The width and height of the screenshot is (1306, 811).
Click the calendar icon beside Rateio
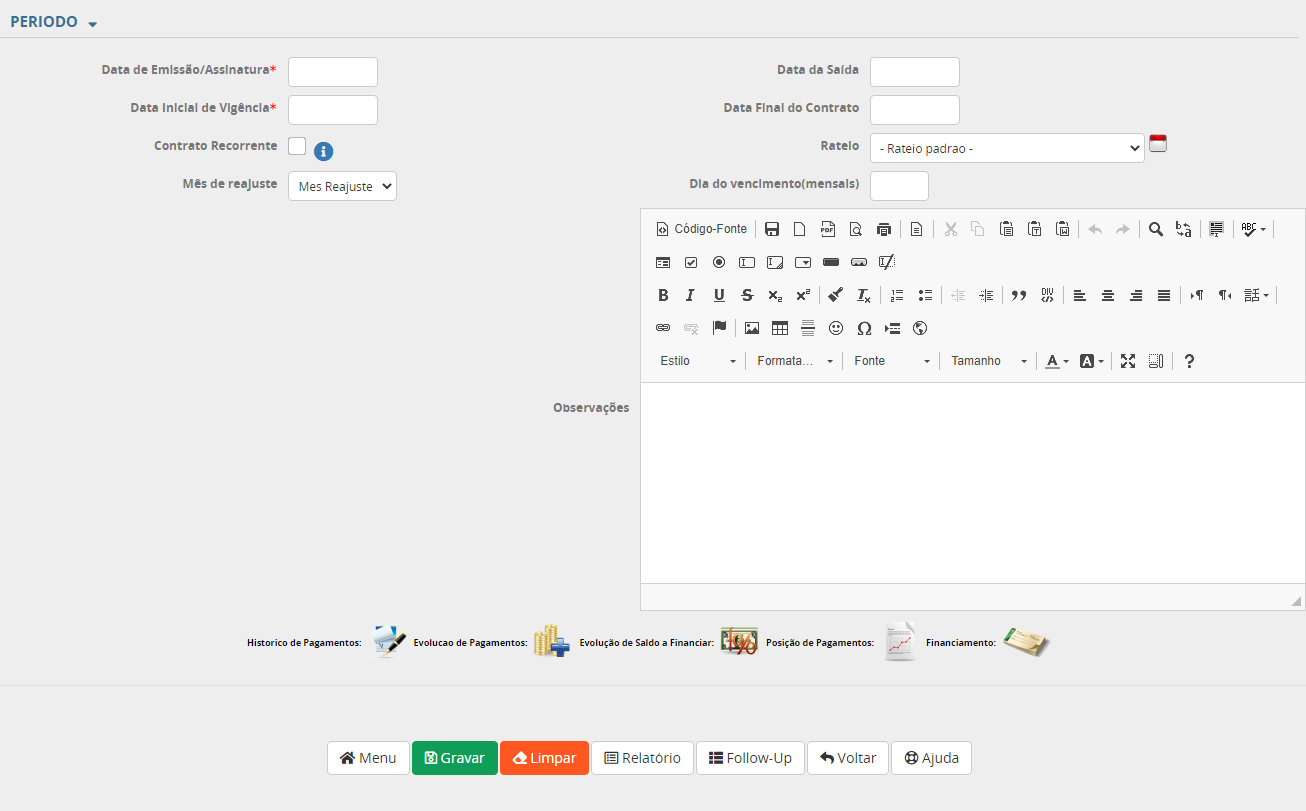click(1158, 143)
